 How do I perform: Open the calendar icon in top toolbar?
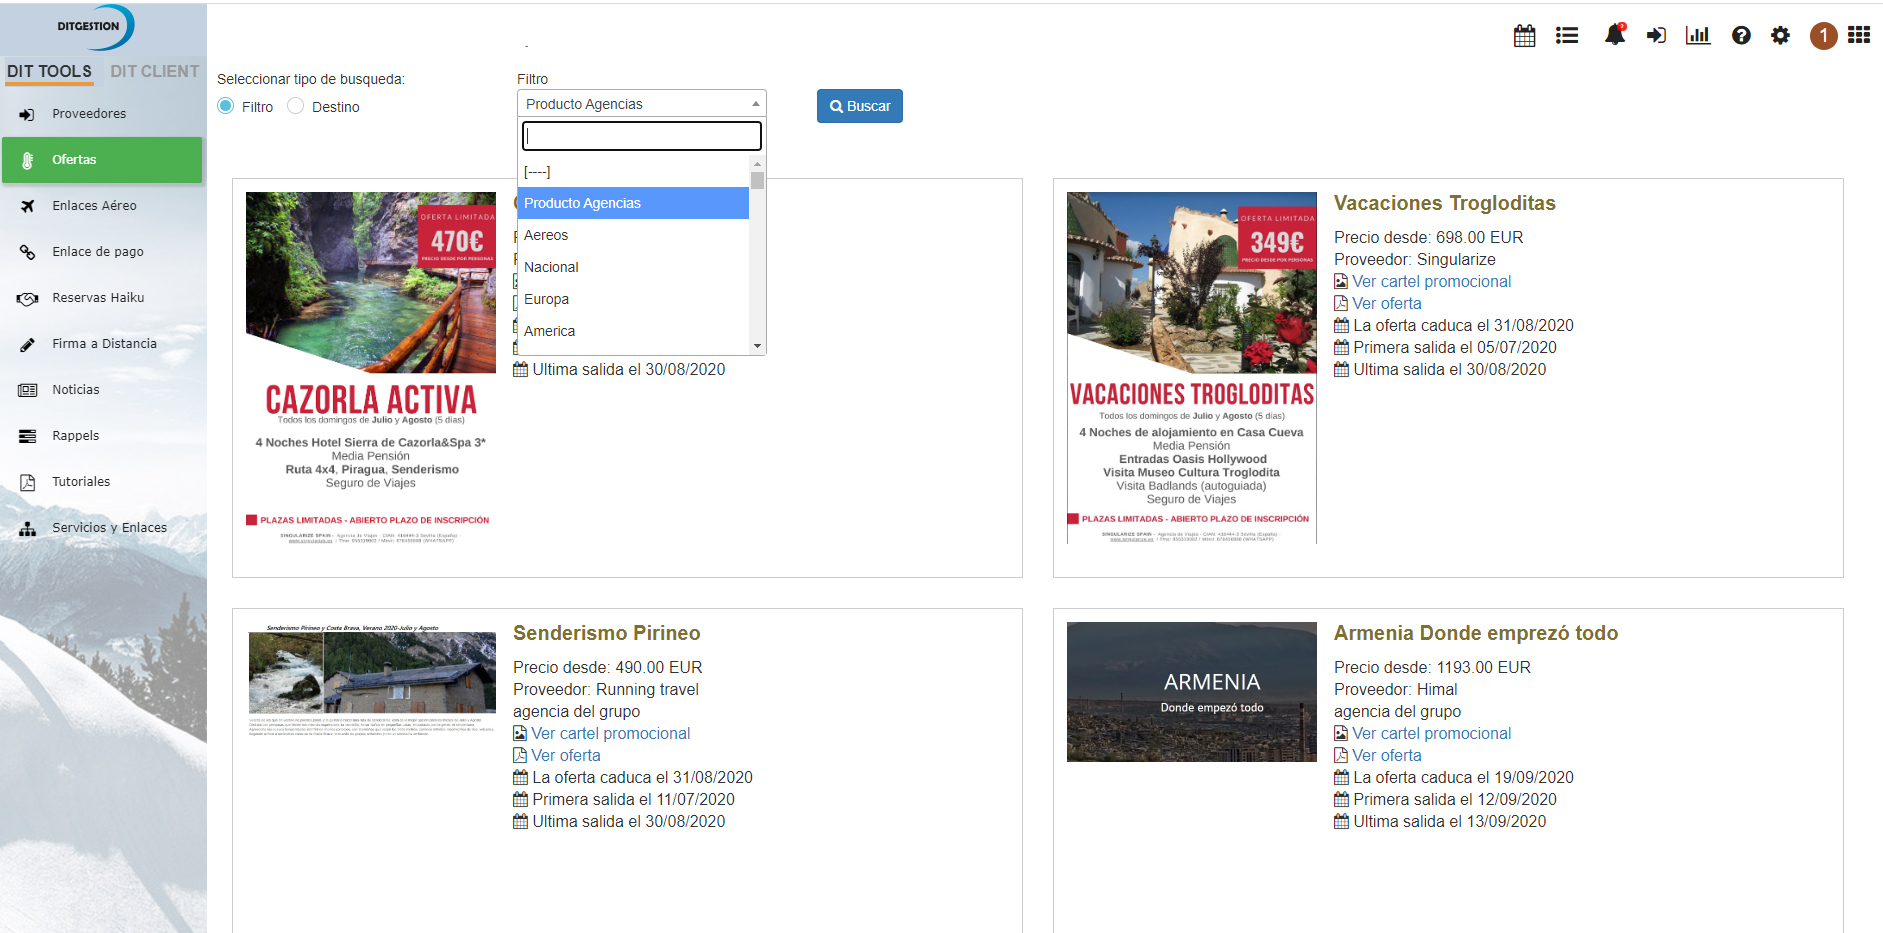tap(1524, 36)
